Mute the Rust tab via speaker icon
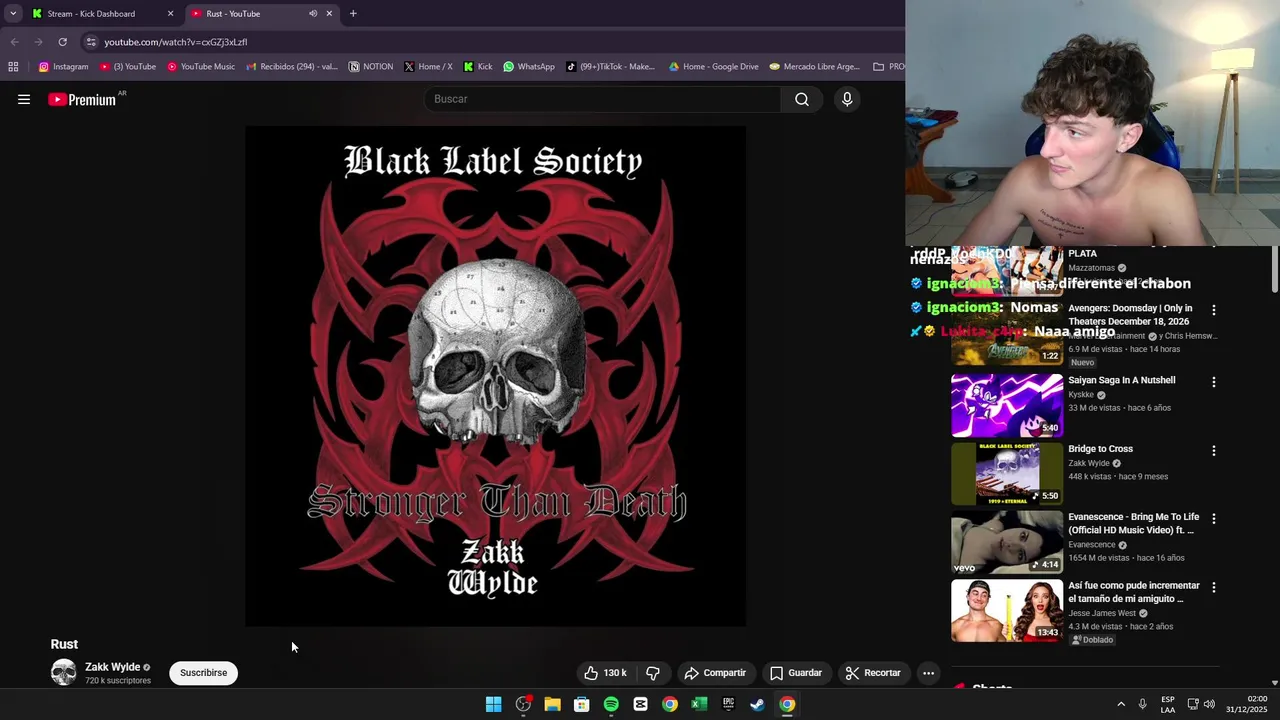1280x720 pixels. pyautogui.click(x=312, y=14)
